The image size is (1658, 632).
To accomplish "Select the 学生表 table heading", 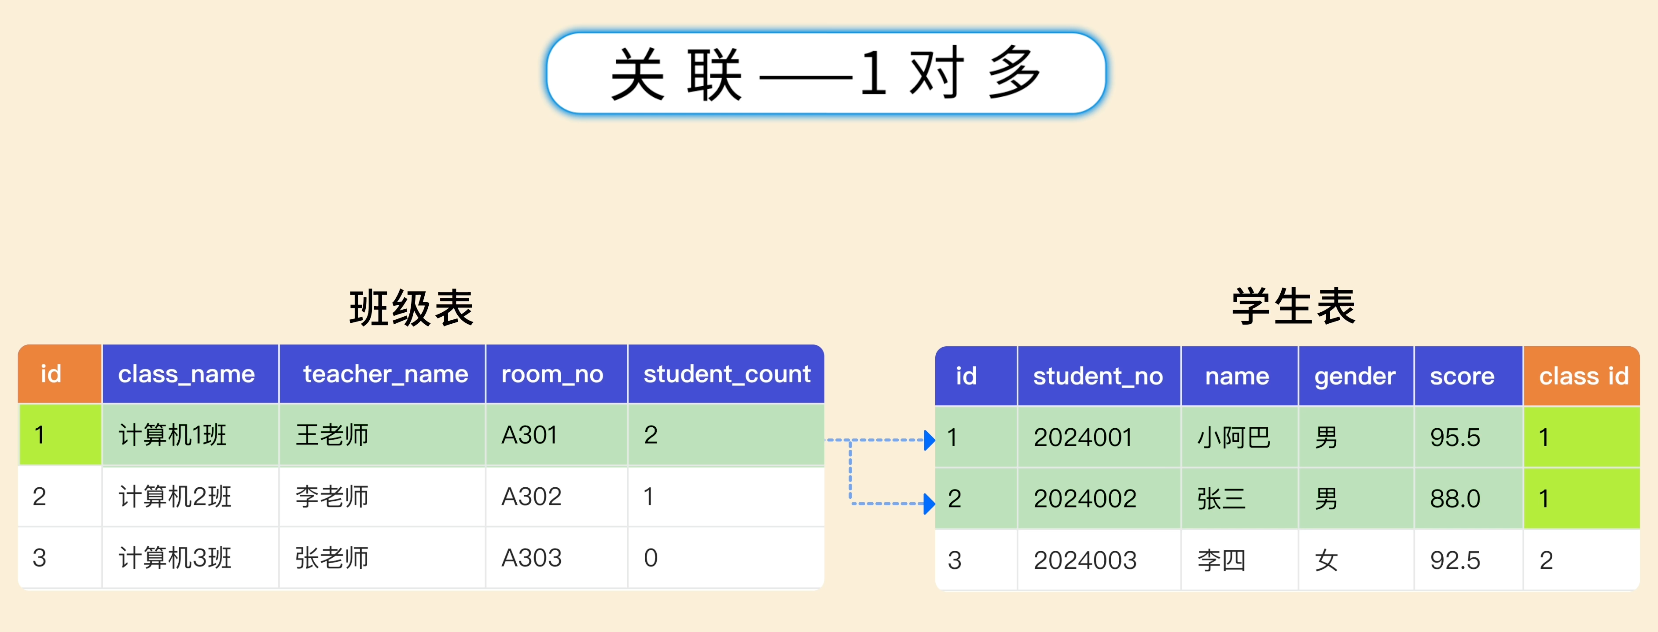I will [1293, 306].
